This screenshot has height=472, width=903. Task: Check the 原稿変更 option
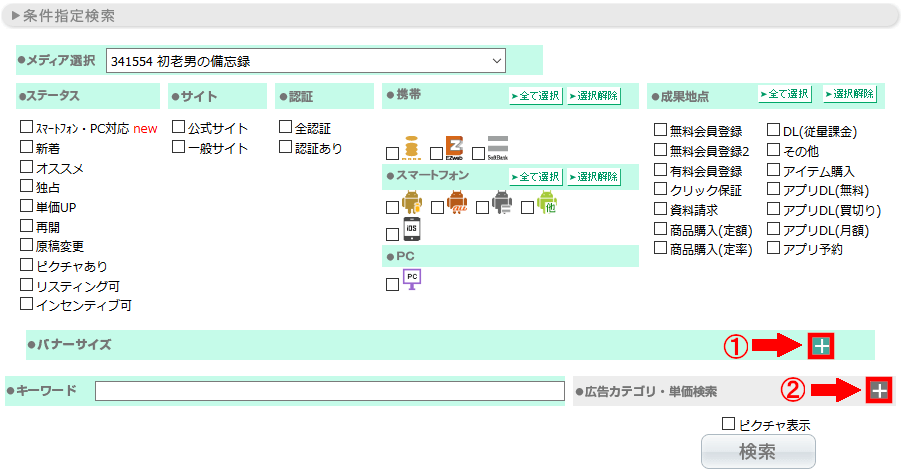pos(26,245)
